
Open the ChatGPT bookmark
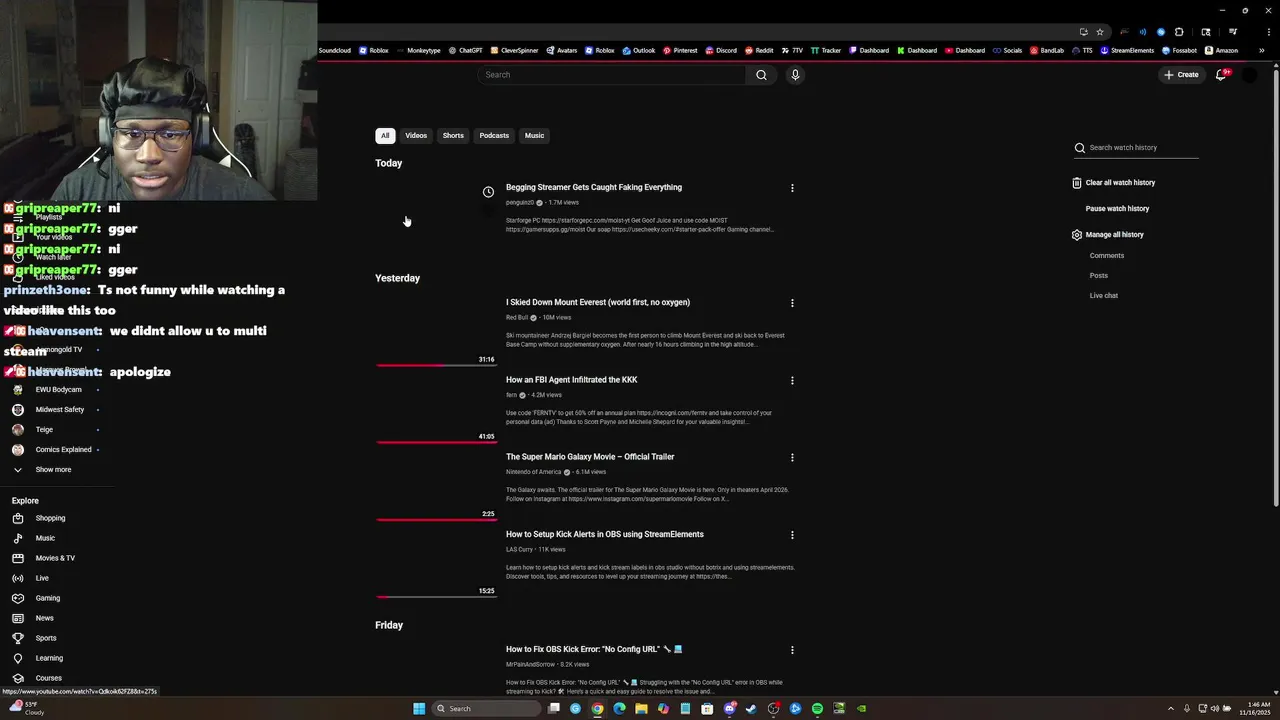[x=466, y=50]
